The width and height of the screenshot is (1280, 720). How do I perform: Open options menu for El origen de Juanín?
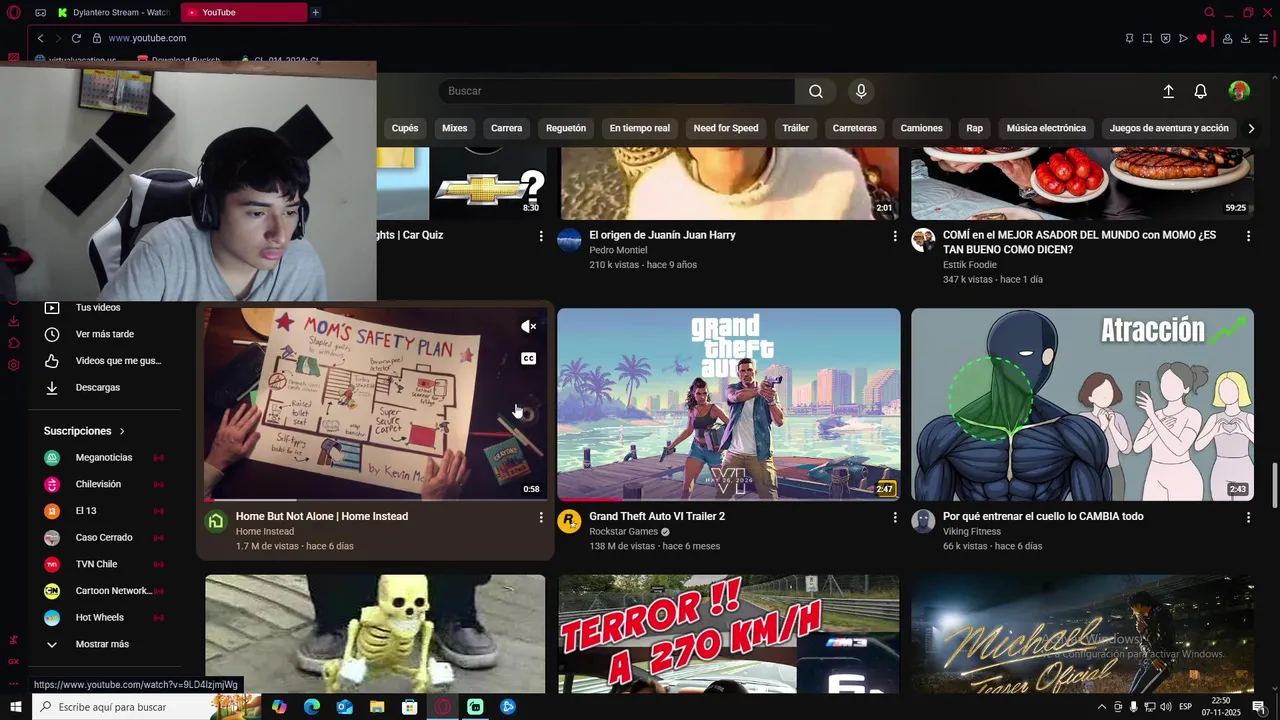click(895, 236)
